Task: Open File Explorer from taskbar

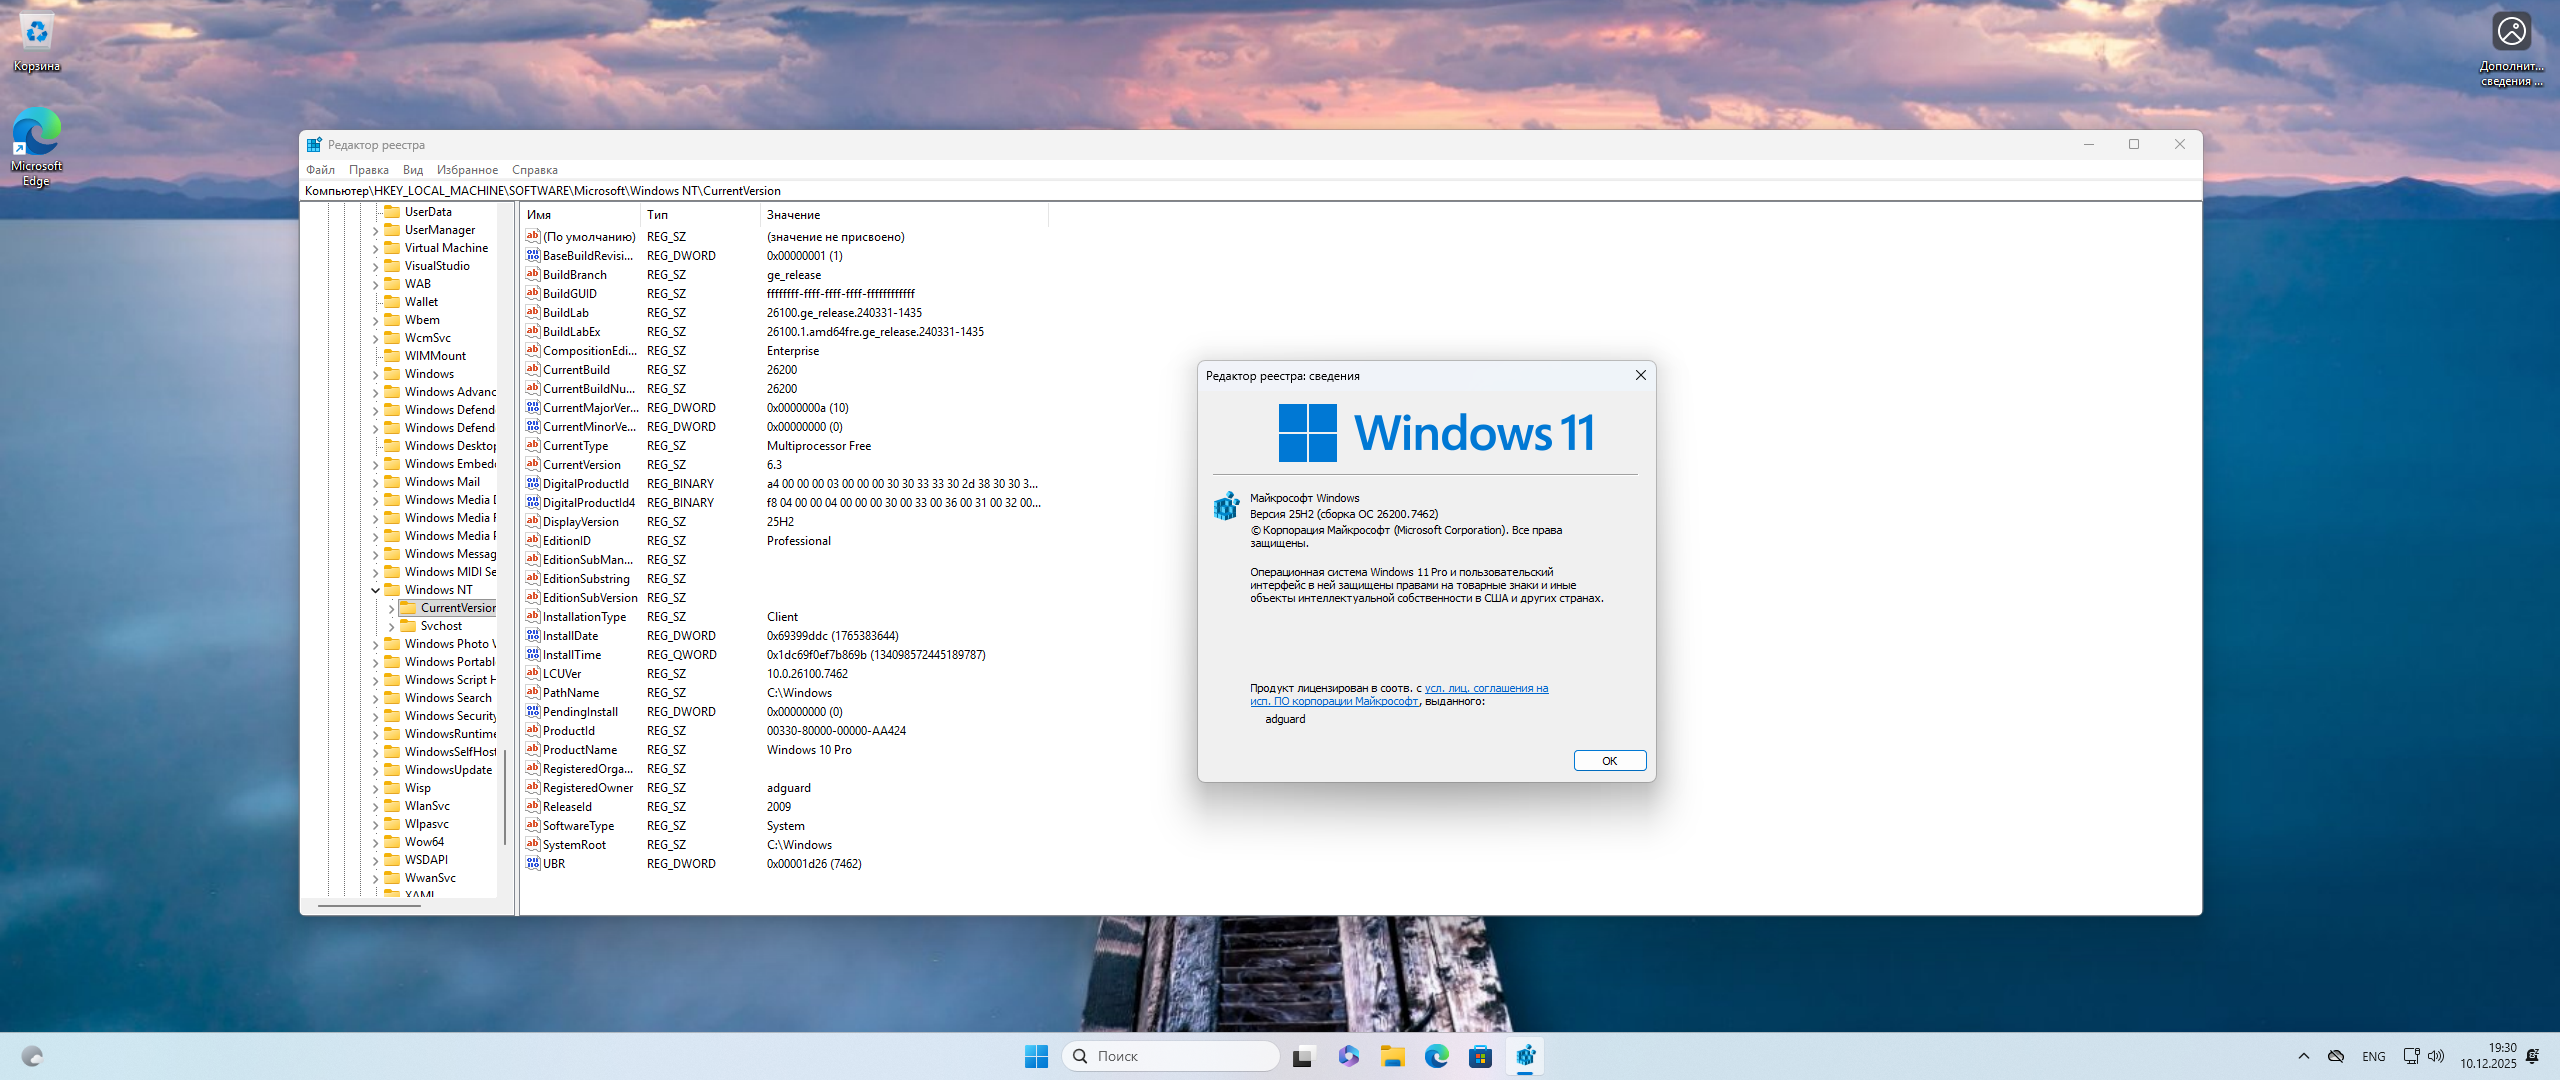Action: click(1392, 1056)
